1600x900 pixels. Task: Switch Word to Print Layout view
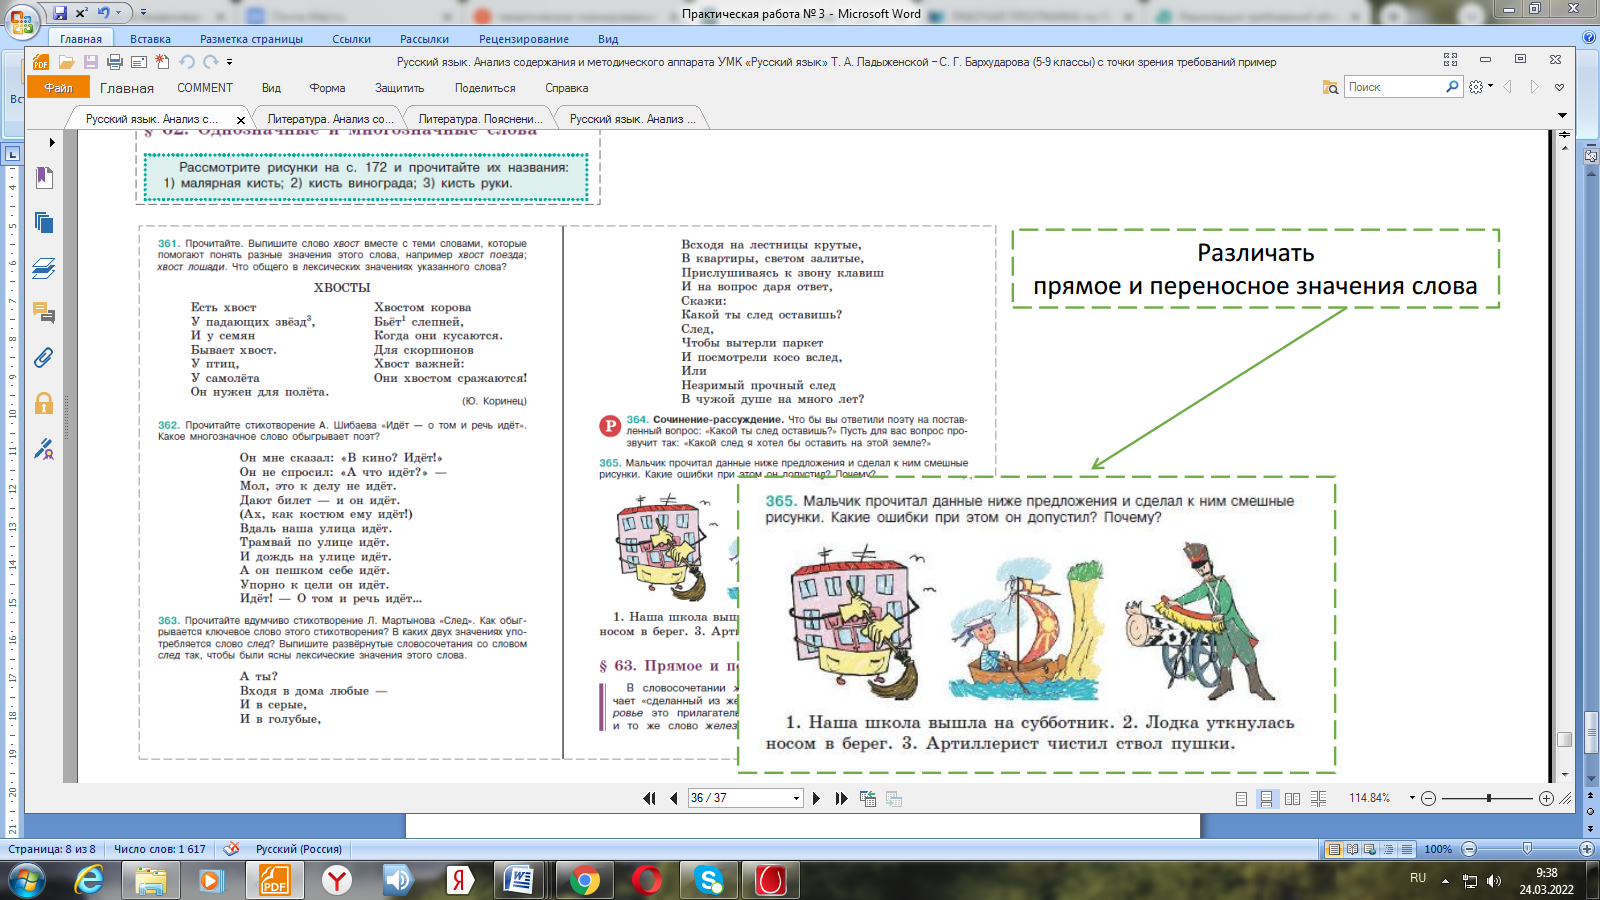pyautogui.click(x=1334, y=849)
